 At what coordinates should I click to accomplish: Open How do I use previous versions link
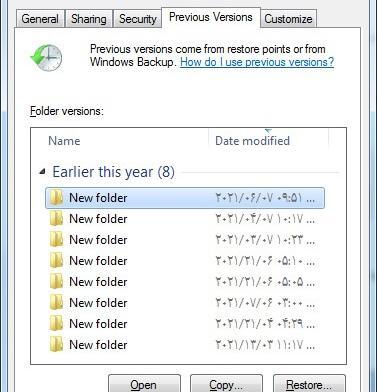[257, 62]
